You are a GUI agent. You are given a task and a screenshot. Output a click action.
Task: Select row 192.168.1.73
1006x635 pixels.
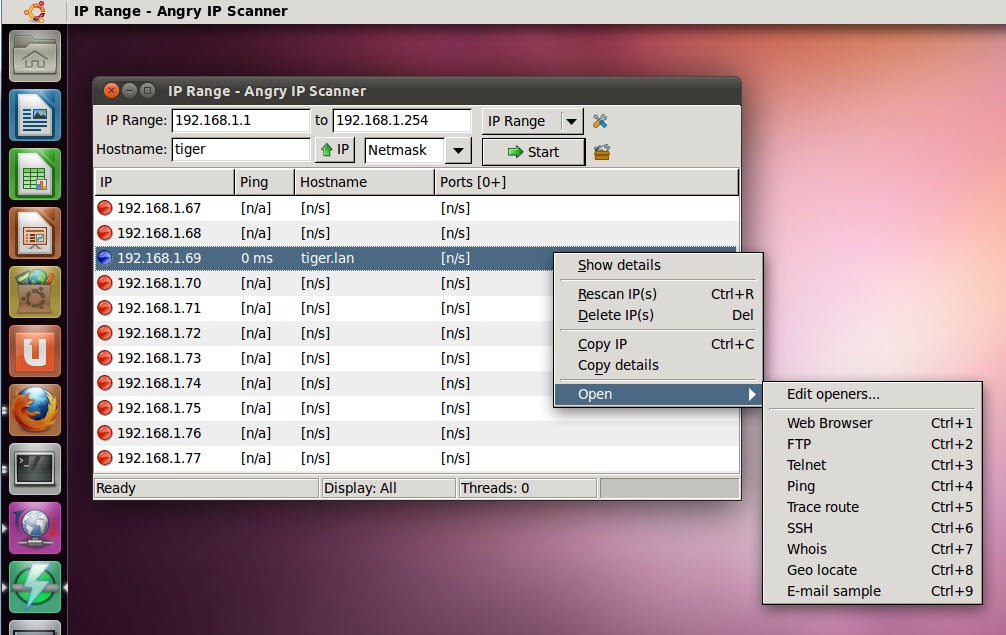324,358
